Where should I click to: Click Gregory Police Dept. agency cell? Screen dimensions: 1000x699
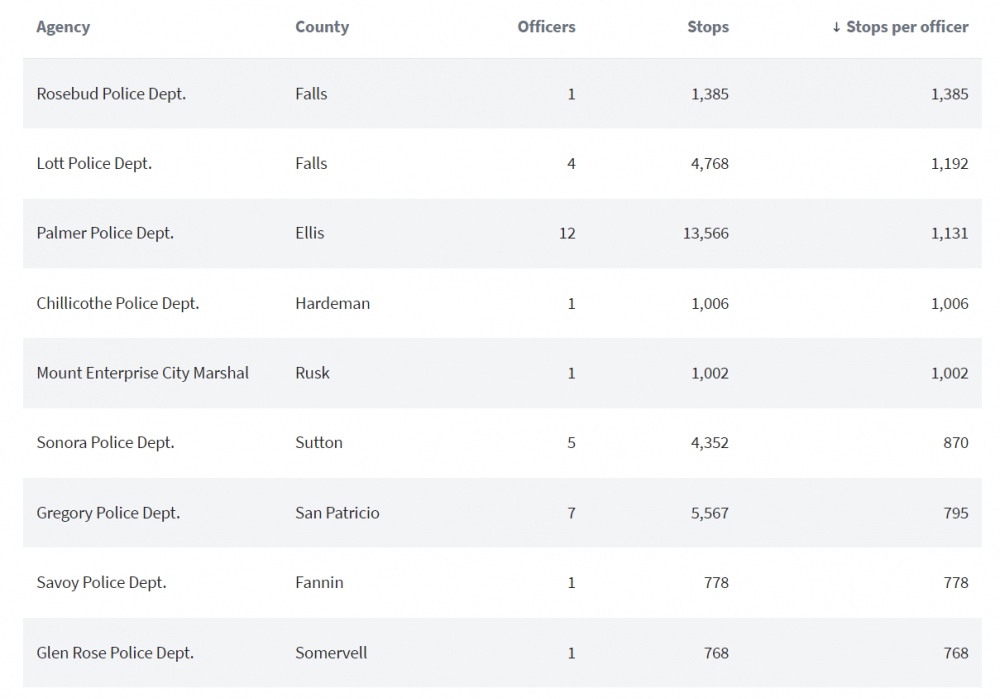point(108,513)
